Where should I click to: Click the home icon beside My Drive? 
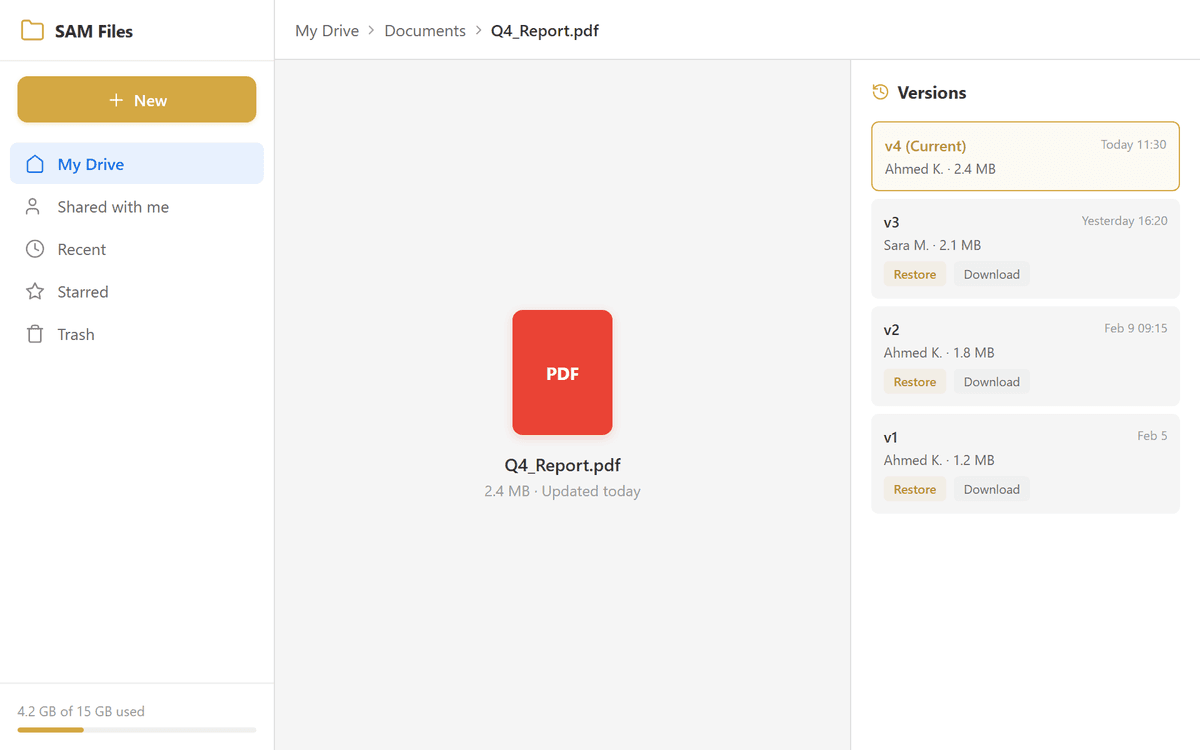tap(35, 164)
